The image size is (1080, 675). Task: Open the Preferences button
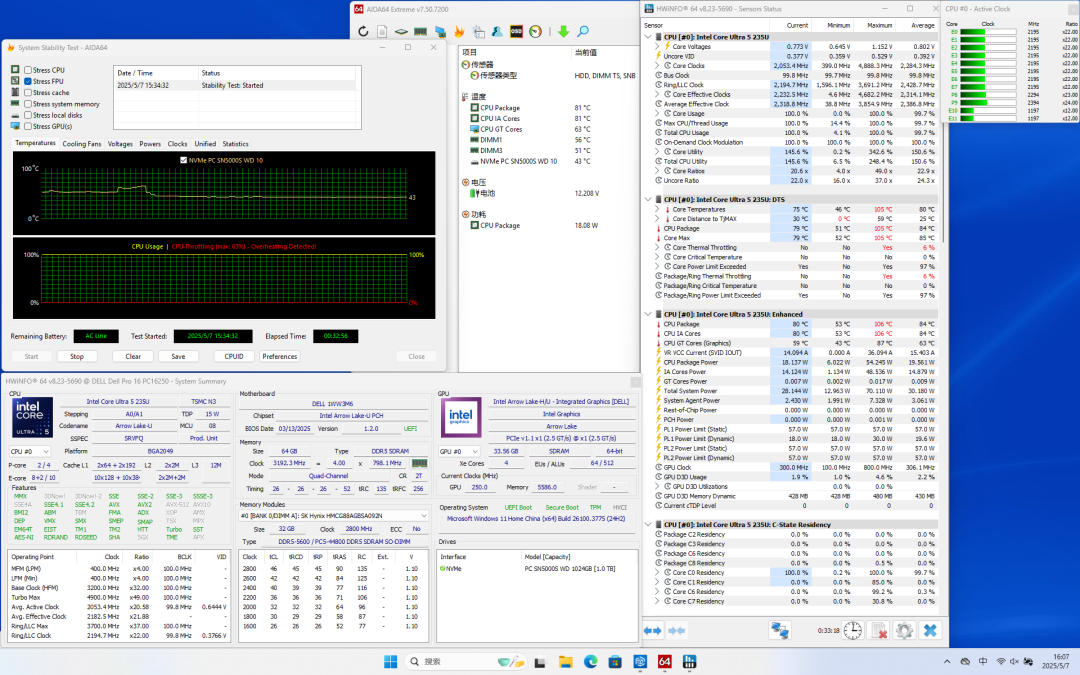280,357
